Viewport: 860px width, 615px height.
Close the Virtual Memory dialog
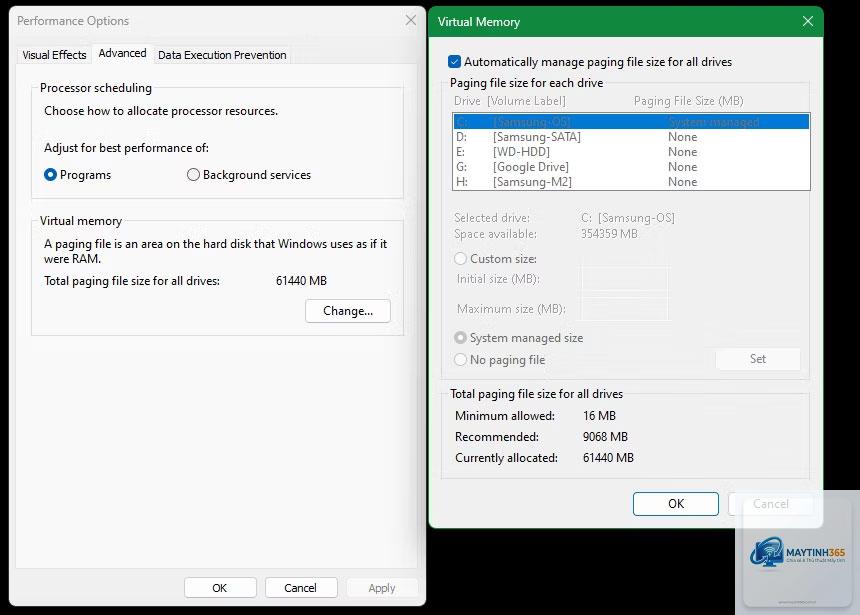click(808, 21)
